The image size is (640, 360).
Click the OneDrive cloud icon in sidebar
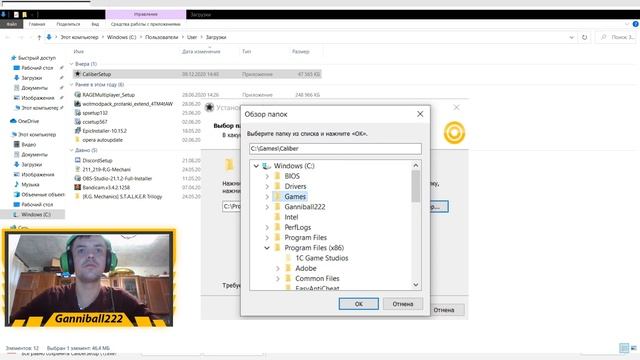[13, 121]
